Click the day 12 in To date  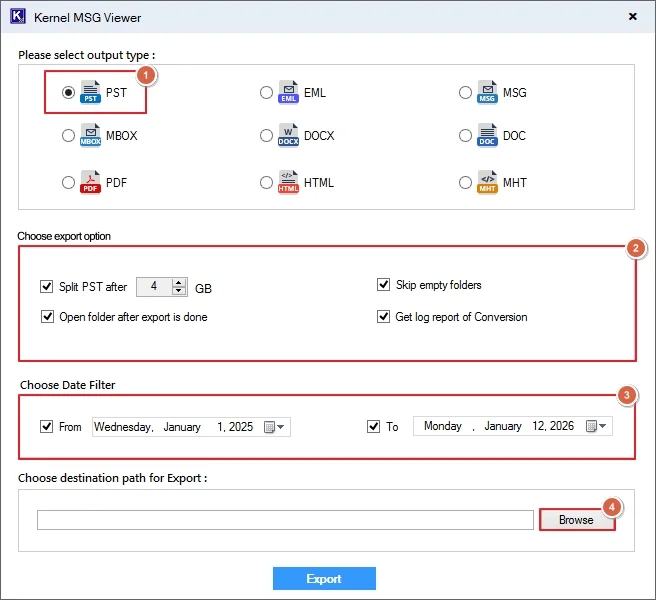coord(538,426)
